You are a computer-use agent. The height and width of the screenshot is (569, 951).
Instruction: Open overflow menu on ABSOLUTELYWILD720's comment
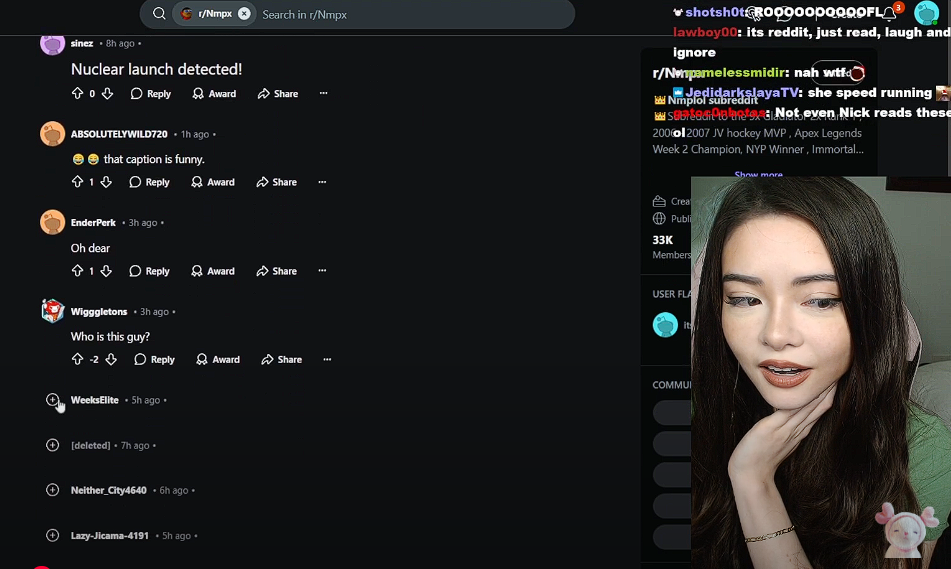322,182
